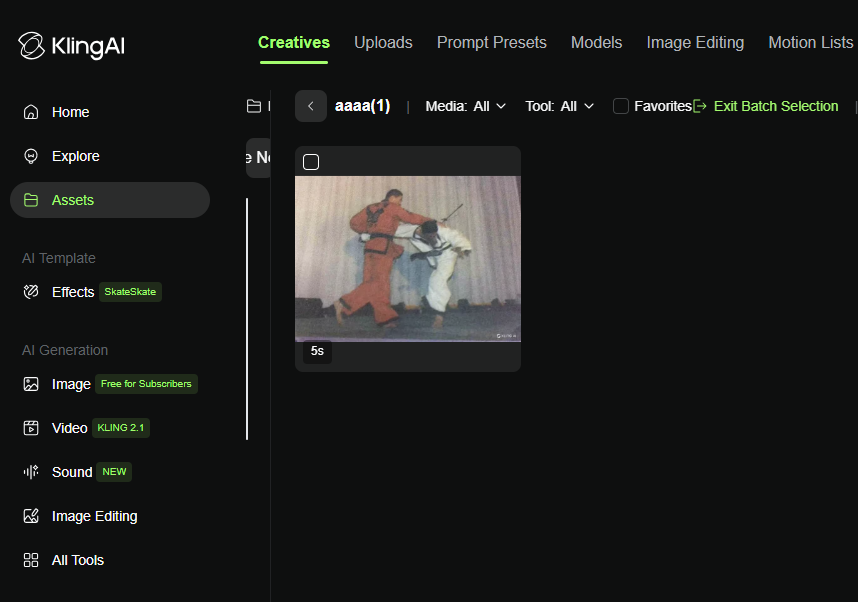Open the Motion Lists tab

tap(810, 43)
